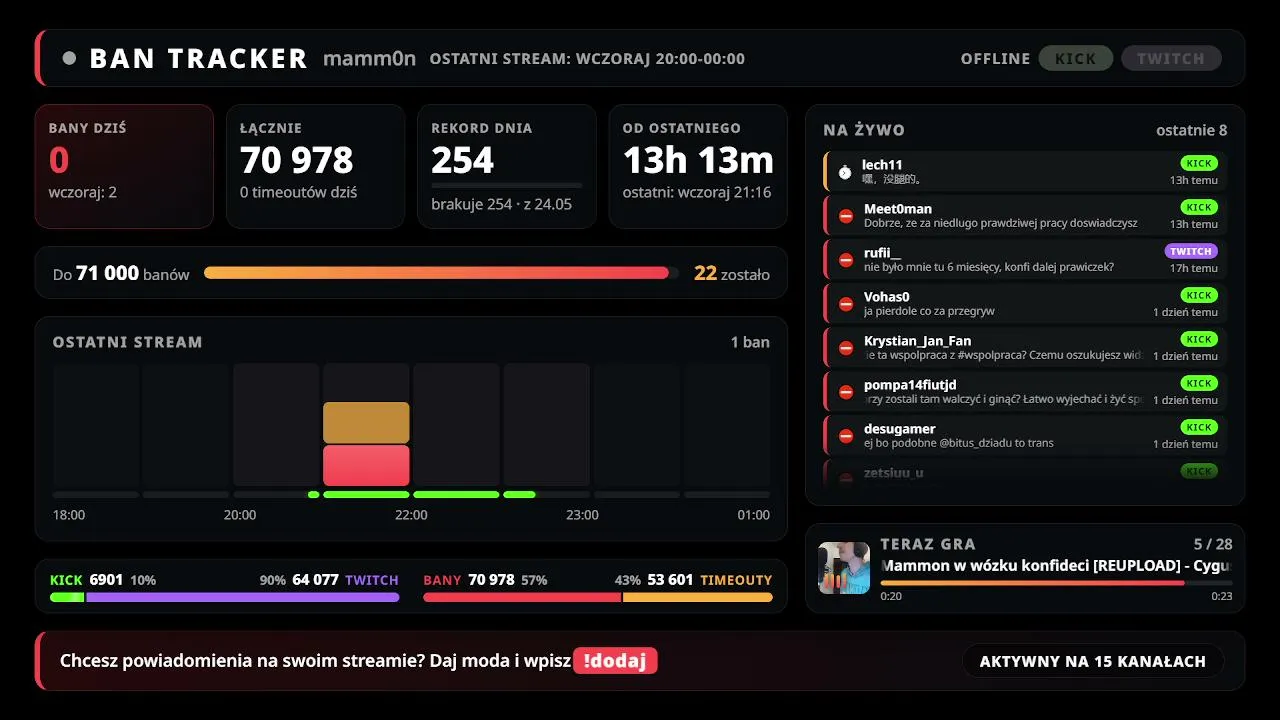Click the 18:00 label on stream timeline

(x=69, y=515)
